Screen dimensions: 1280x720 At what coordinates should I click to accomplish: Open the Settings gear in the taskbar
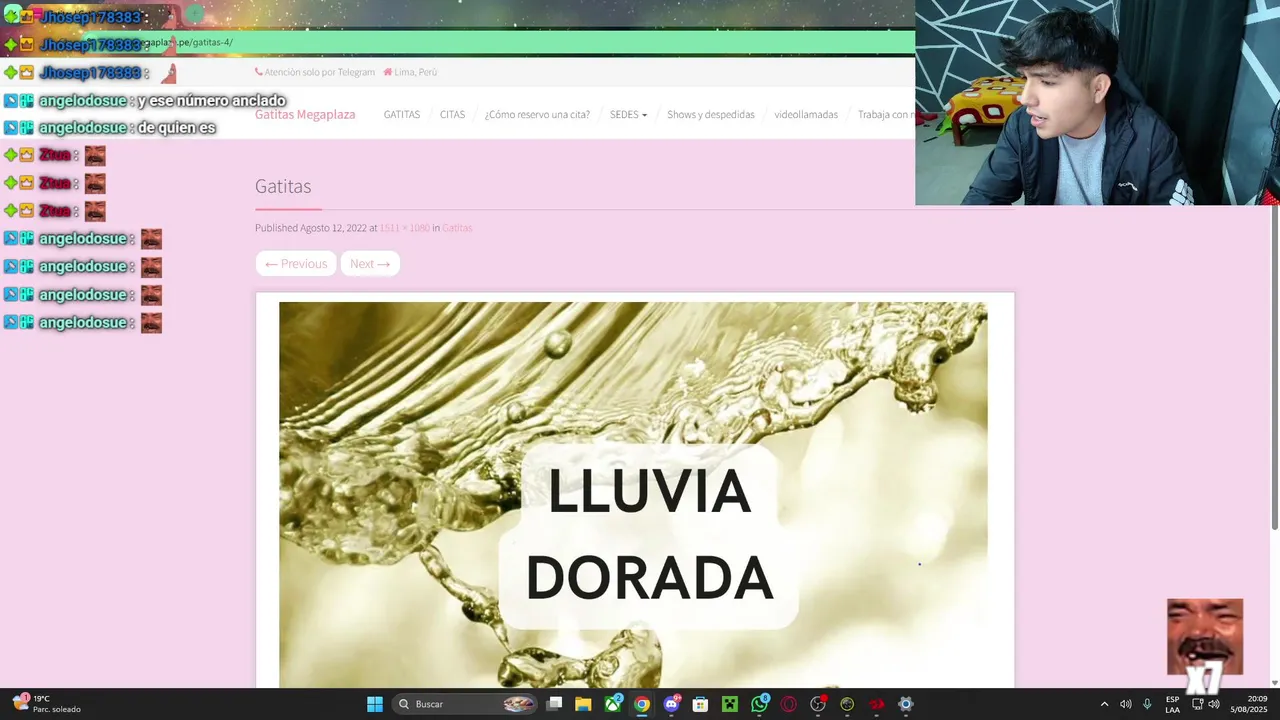coord(906,704)
